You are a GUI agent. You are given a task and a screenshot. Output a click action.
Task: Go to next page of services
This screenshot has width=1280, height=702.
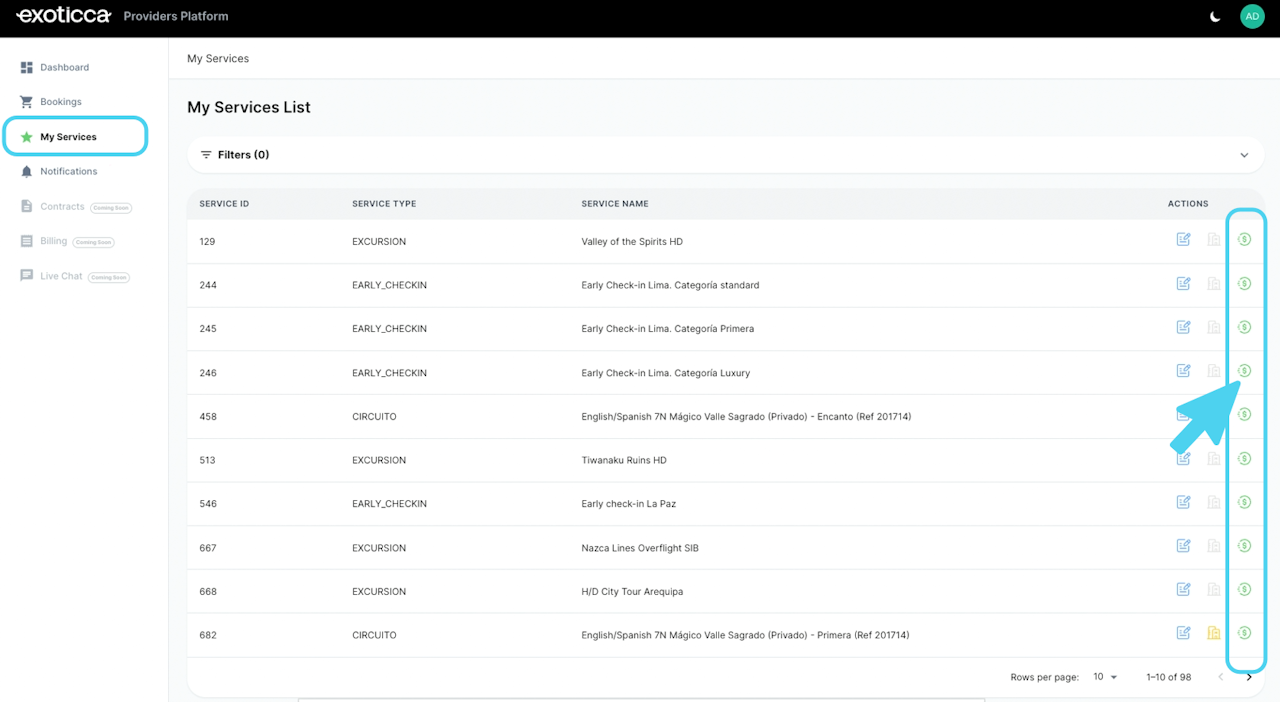(x=1249, y=677)
